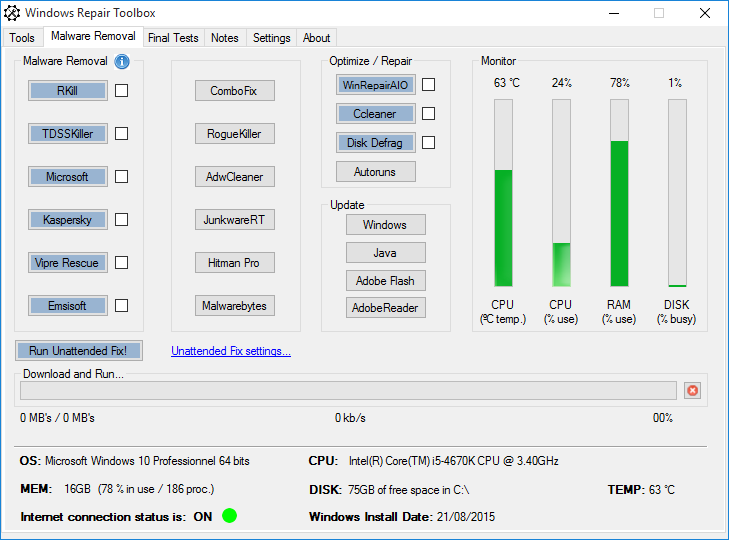Screen dimensions: 729x540
Task: Tick the TDSSKiller checkbox
Action: click(x=121, y=134)
